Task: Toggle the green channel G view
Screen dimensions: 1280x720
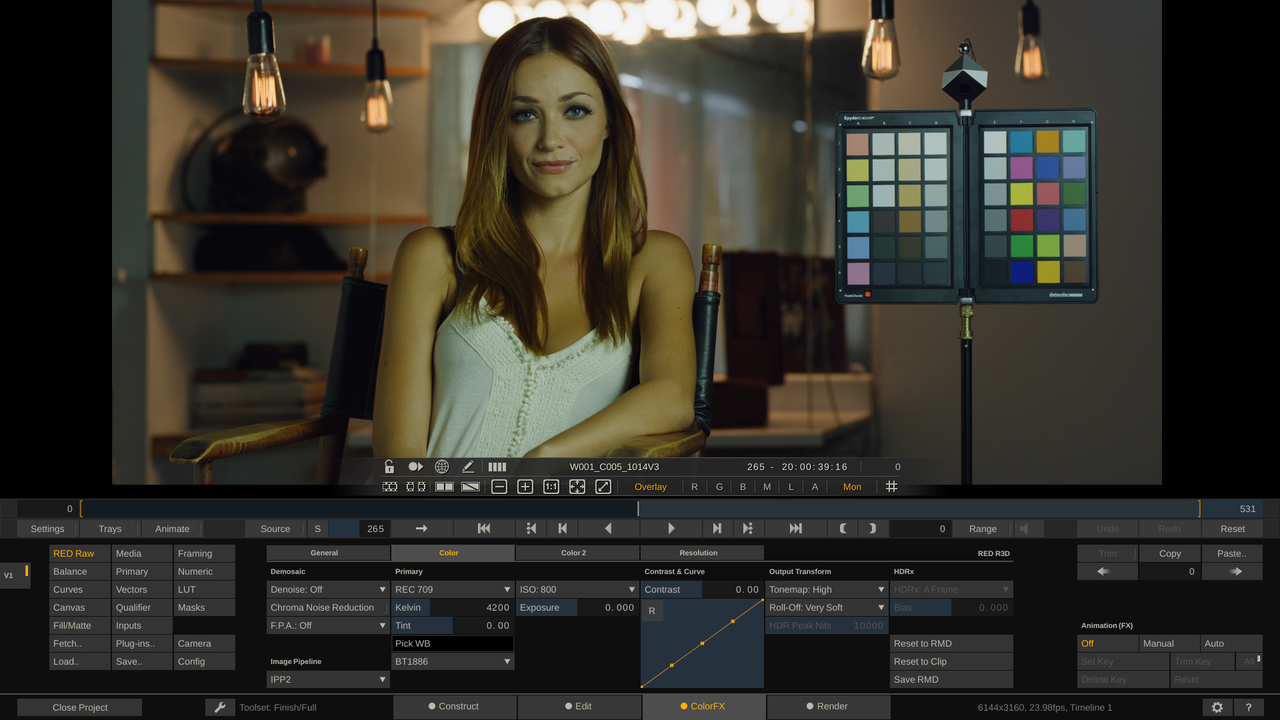Action: pos(719,487)
